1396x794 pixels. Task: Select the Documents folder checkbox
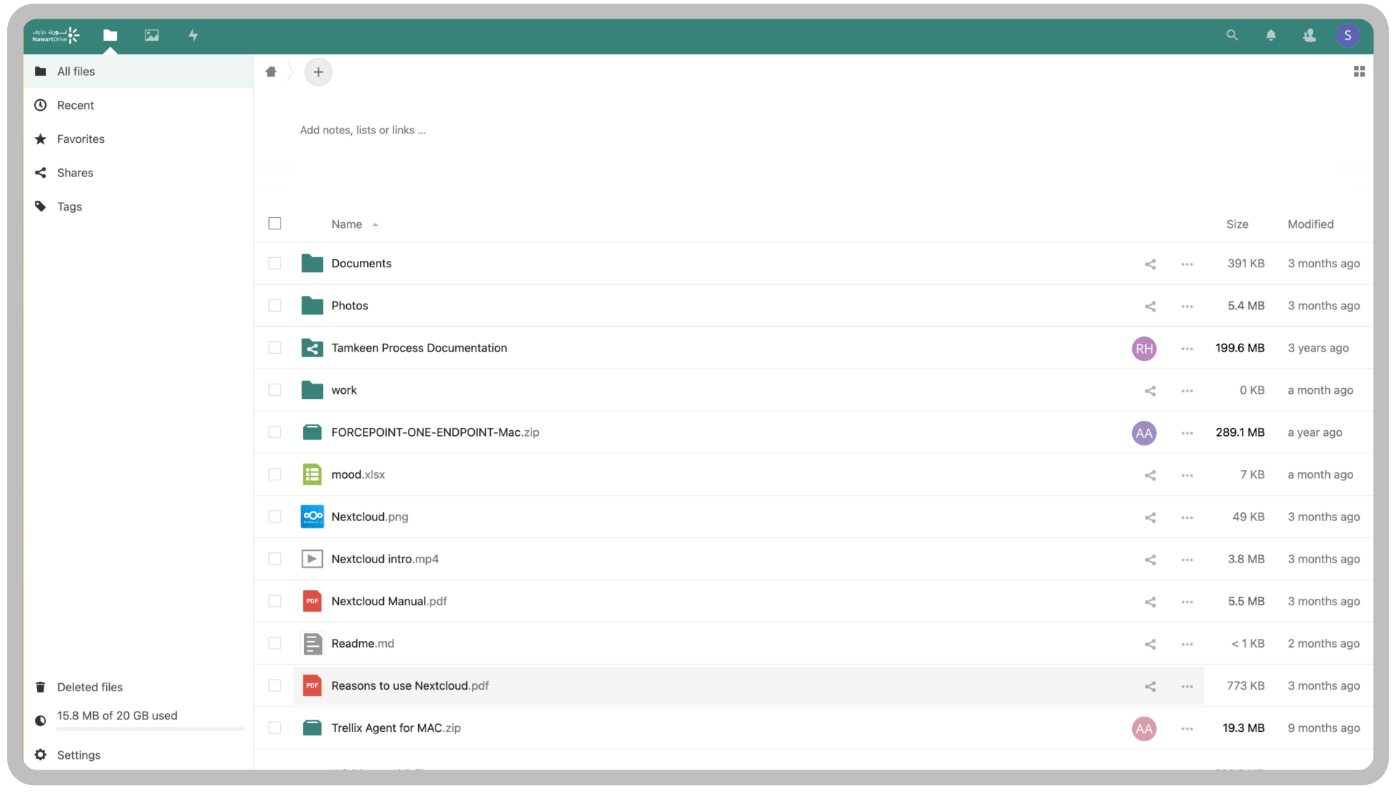275,264
